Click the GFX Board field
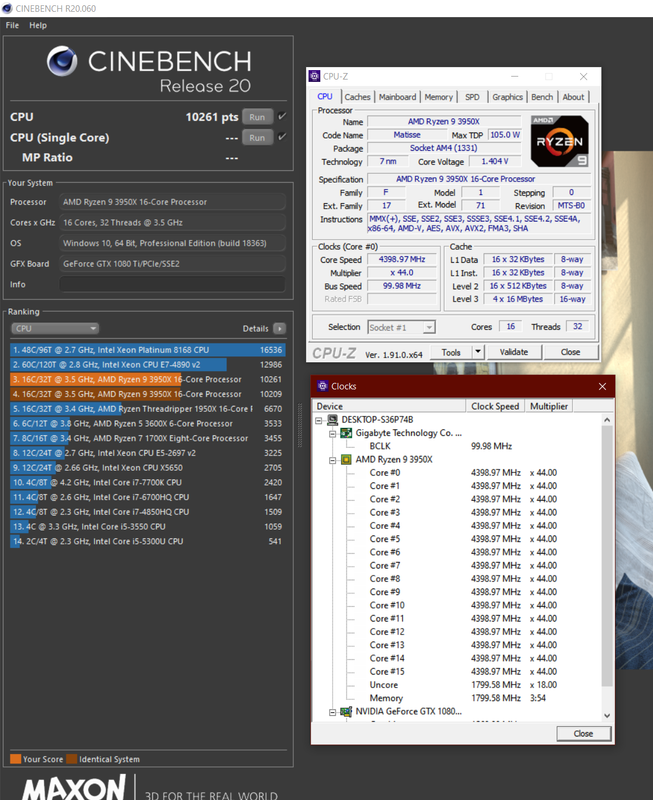This screenshot has height=800, width=653. [172, 264]
